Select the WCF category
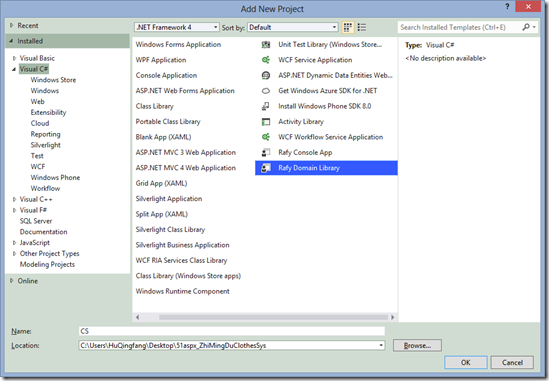Image resolution: width=549 pixels, height=381 pixels. pyautogui.click(x=38, y=167)
